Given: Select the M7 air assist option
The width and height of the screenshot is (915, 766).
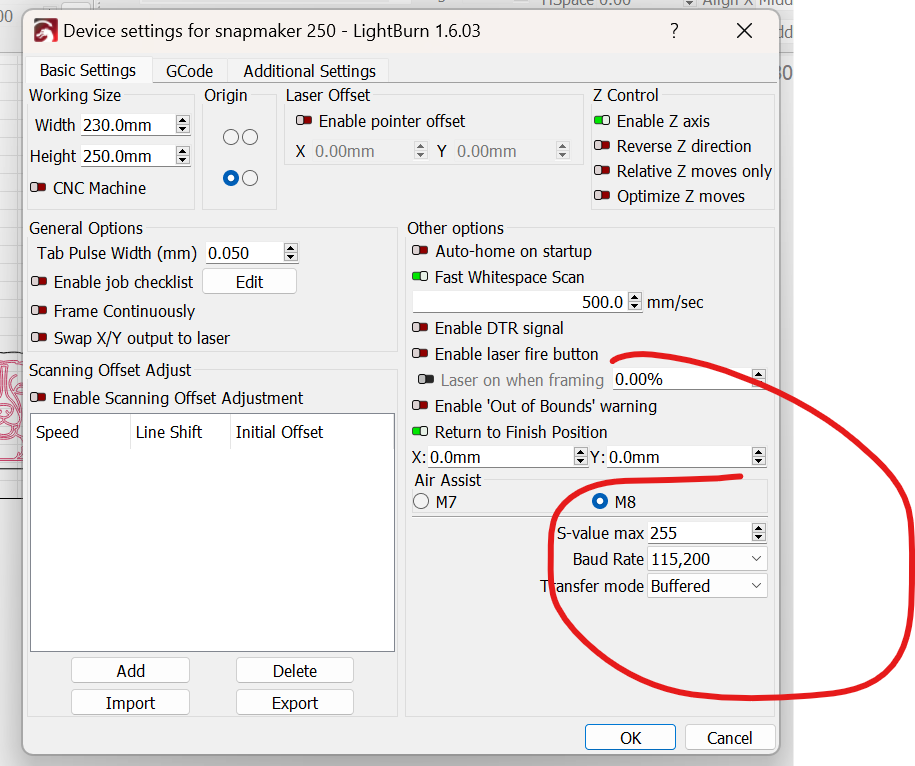Looking at the screenshot, I should click(x=421, y=501).
